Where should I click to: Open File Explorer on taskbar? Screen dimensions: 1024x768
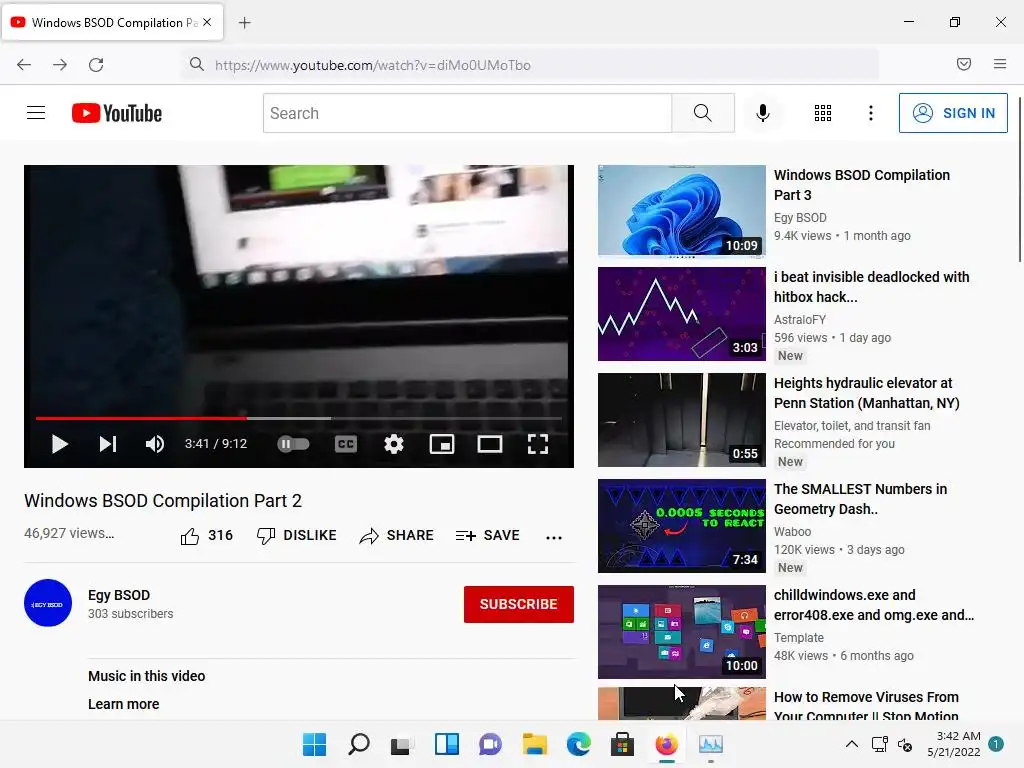(534, 744)
